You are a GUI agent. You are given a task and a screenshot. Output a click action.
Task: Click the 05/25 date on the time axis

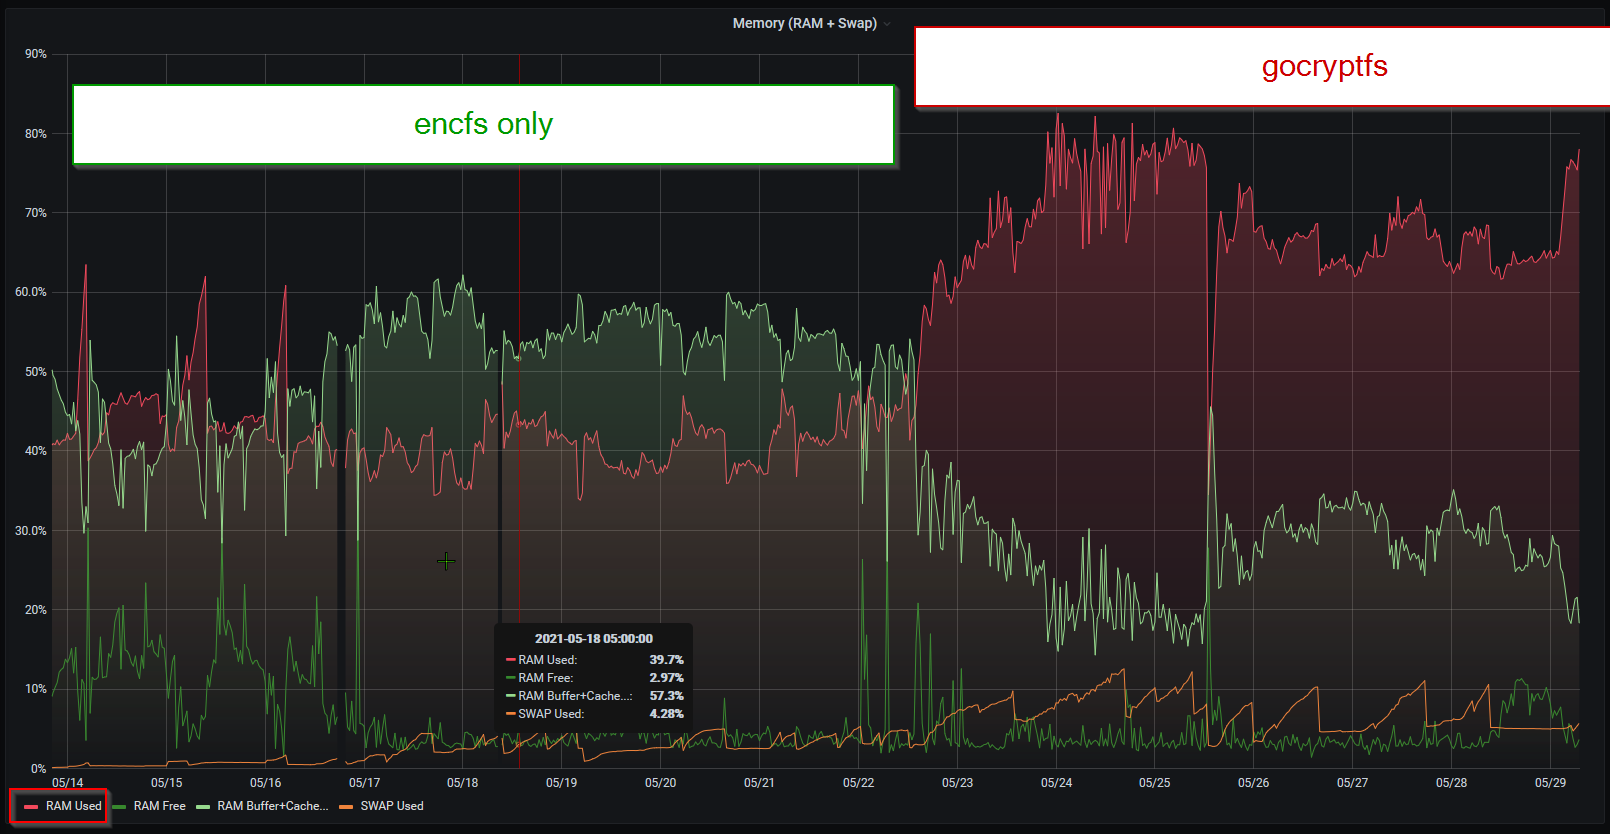click(1155, 783)
